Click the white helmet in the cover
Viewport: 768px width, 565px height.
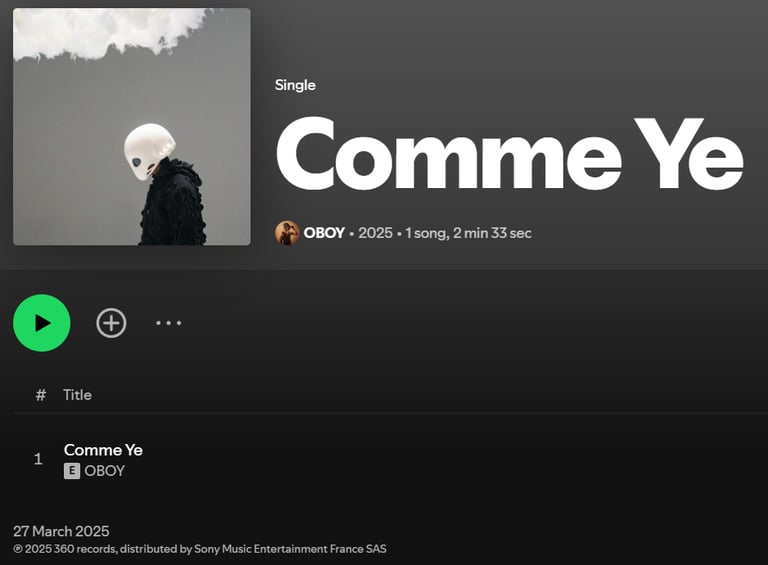pos(148,151)
